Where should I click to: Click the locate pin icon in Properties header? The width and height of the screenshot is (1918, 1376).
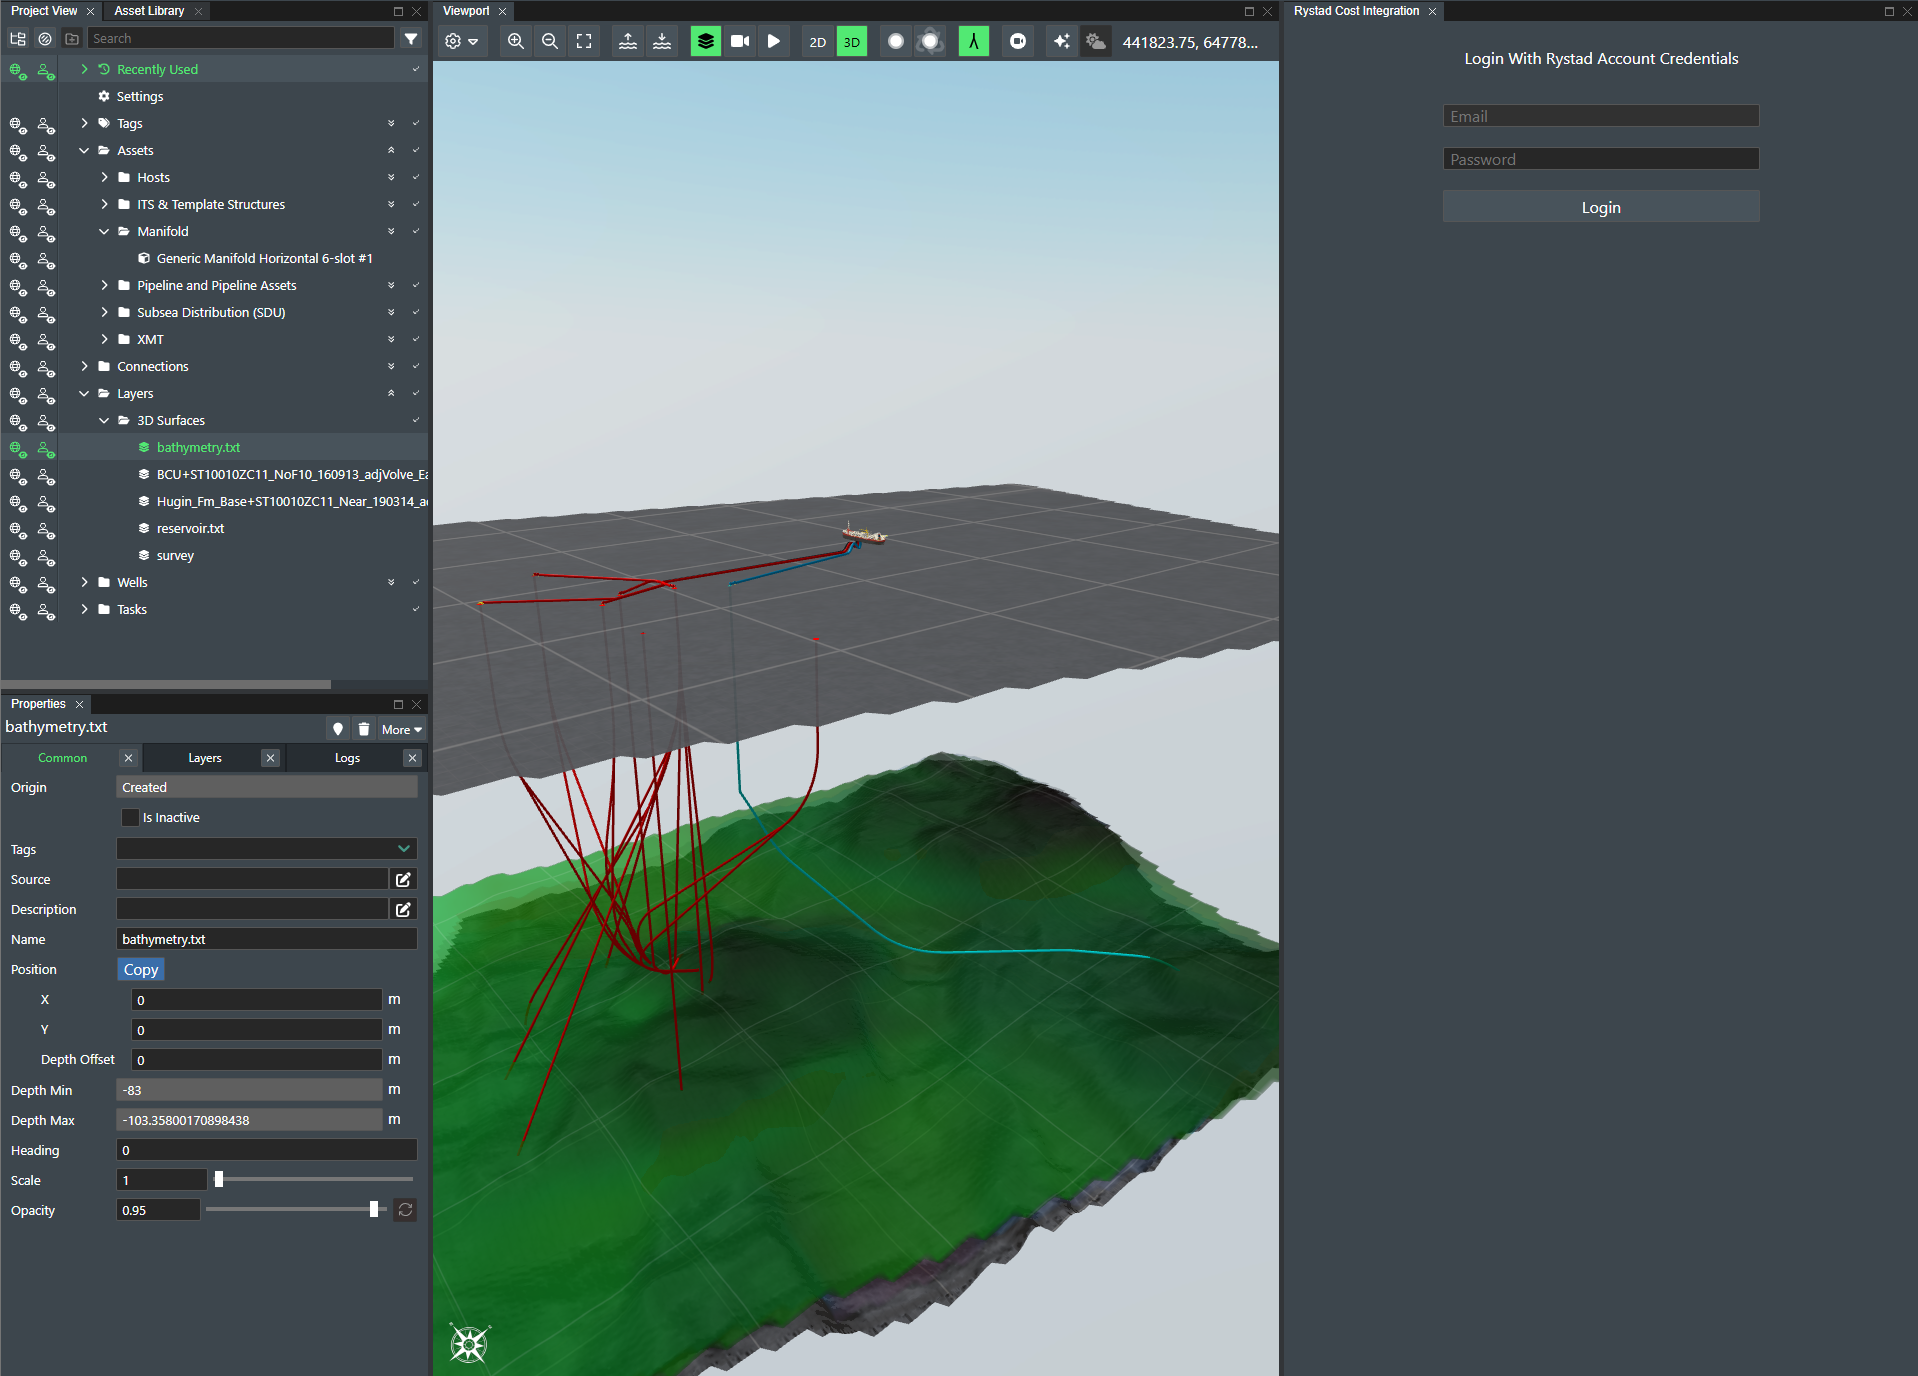[338, 729]
